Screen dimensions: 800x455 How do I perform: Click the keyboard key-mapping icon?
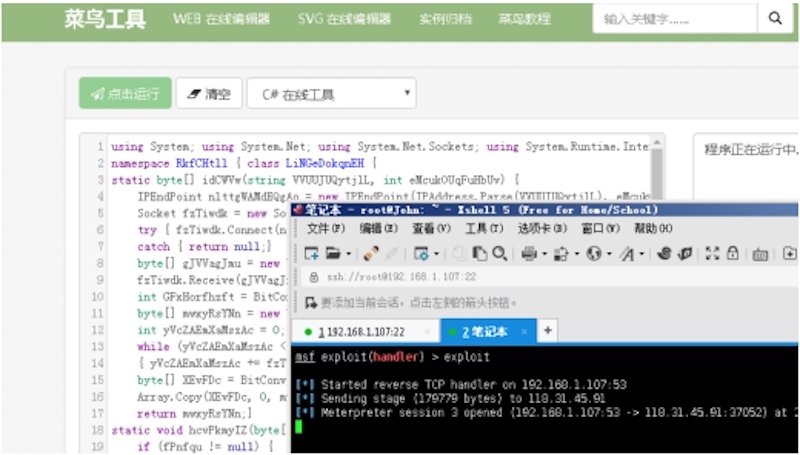(x=760, y=254)
